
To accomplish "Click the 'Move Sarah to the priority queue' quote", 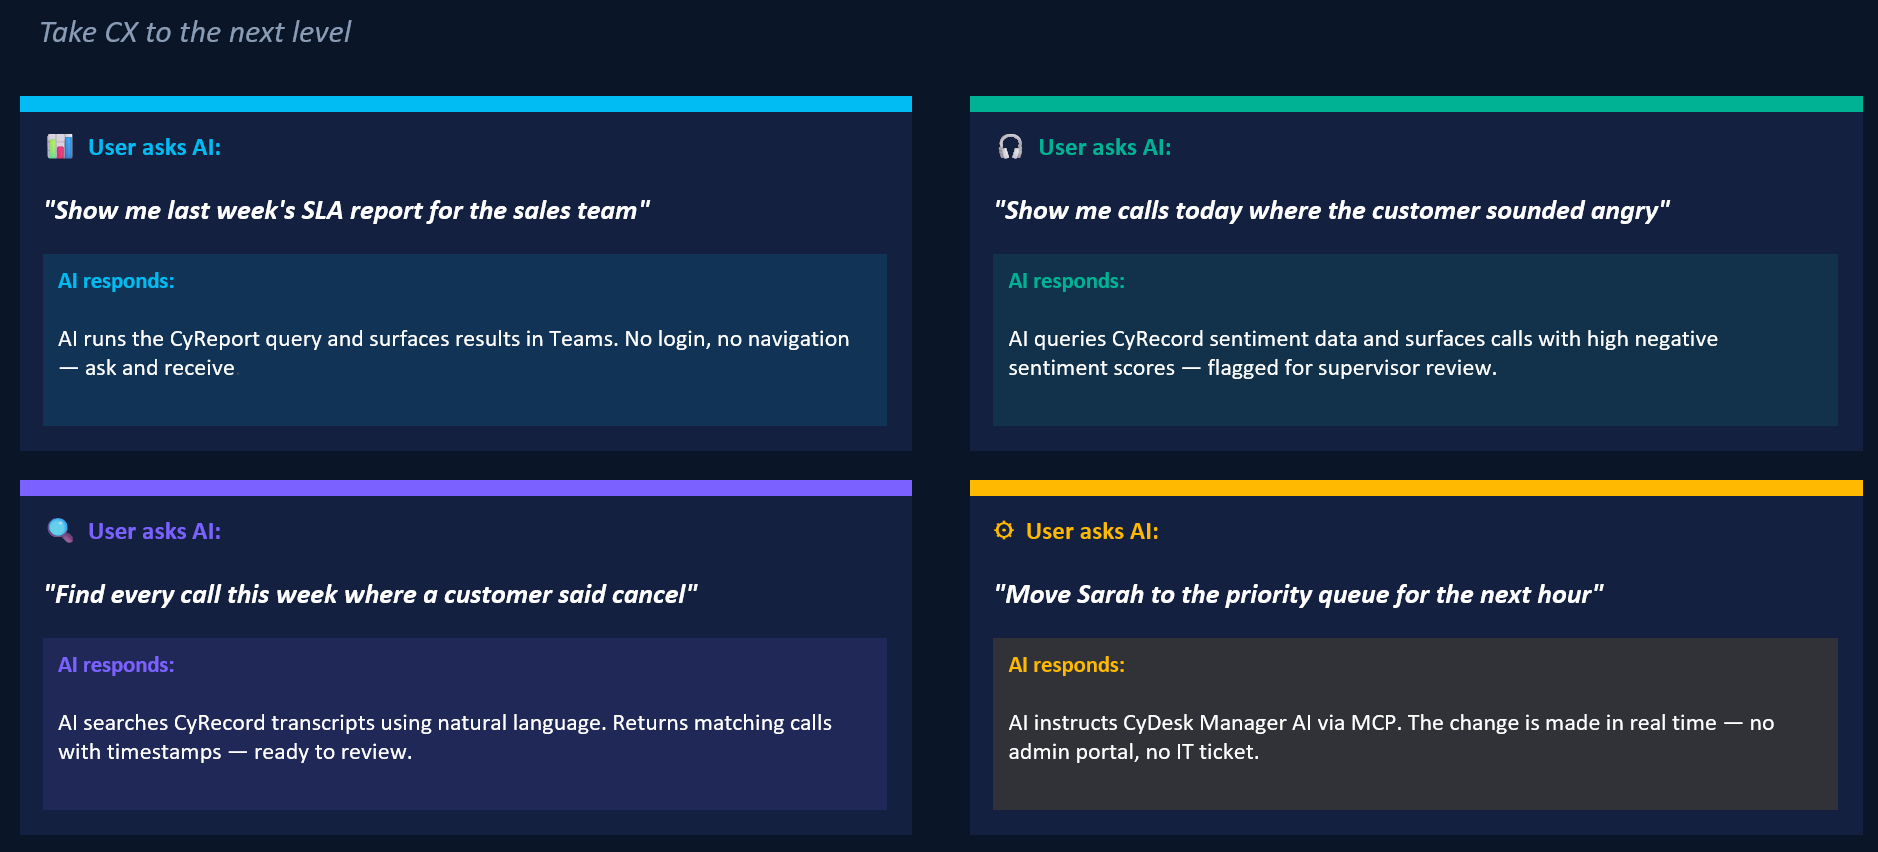I will [1299, 594].
